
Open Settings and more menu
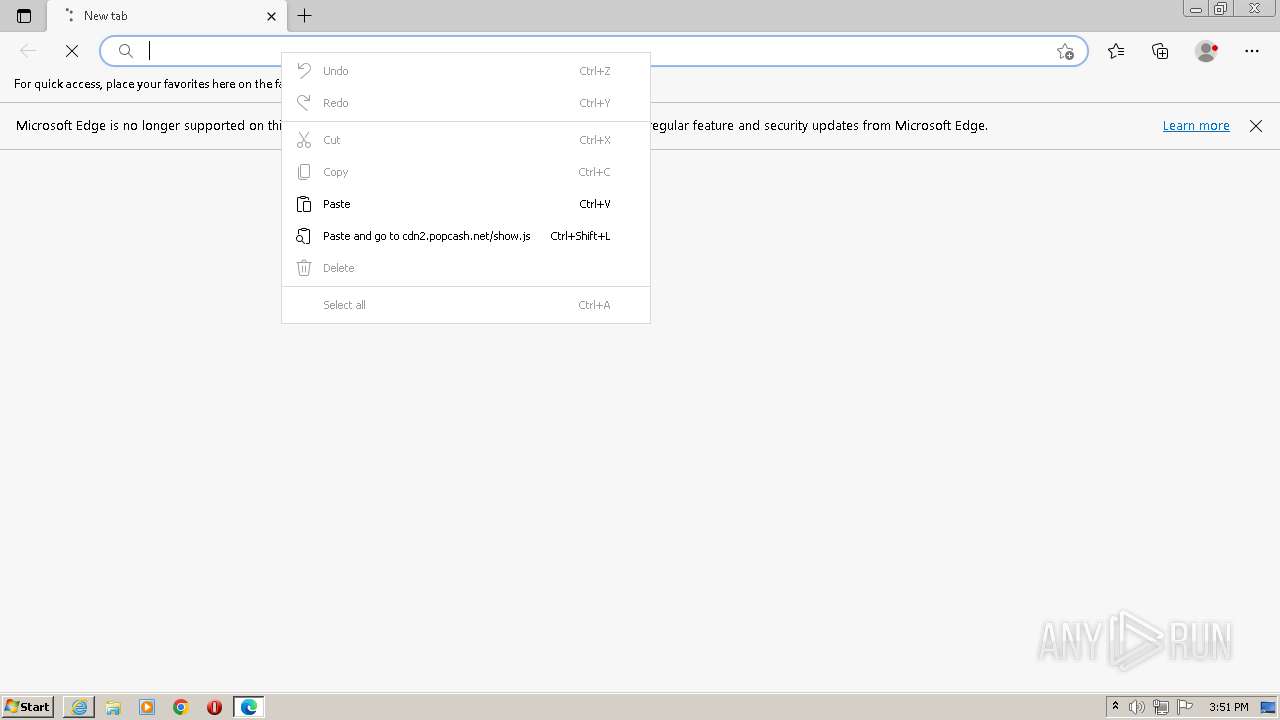pos(1252,51)
